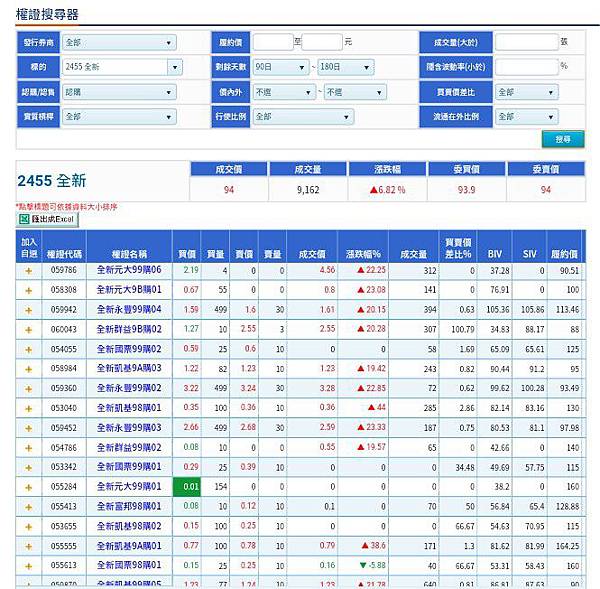Sort table by 權證名稱 column header
600x589 pixels.
click(129, 254)
